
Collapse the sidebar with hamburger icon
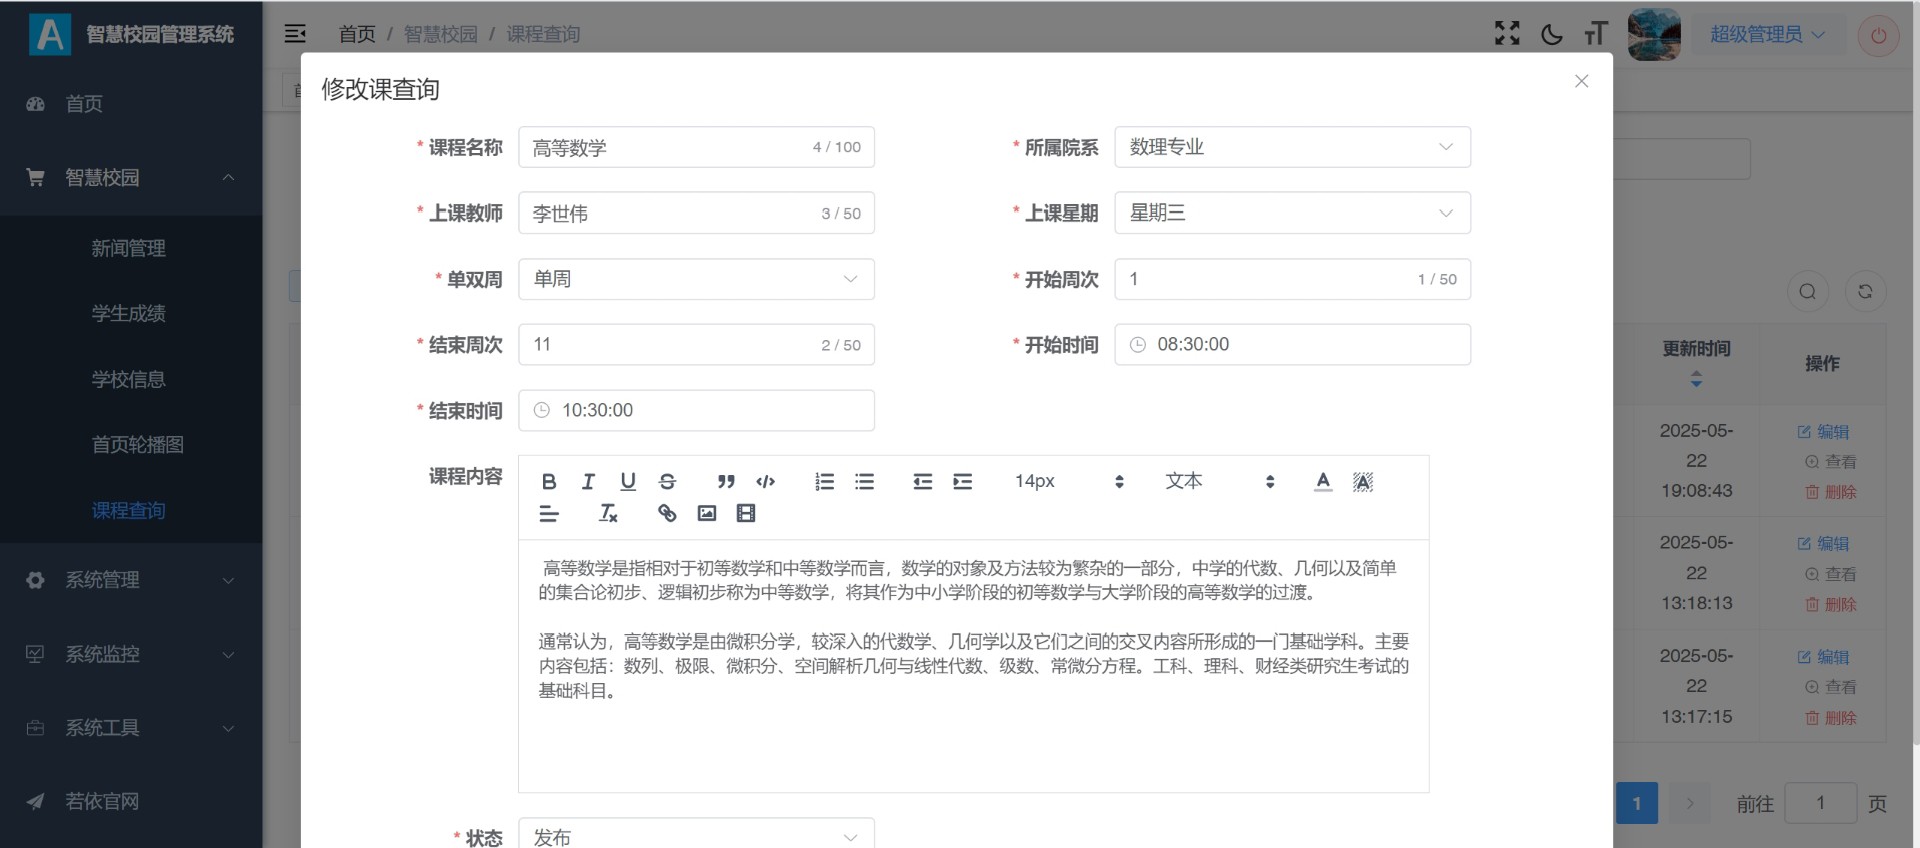click(x=295, y=34)
